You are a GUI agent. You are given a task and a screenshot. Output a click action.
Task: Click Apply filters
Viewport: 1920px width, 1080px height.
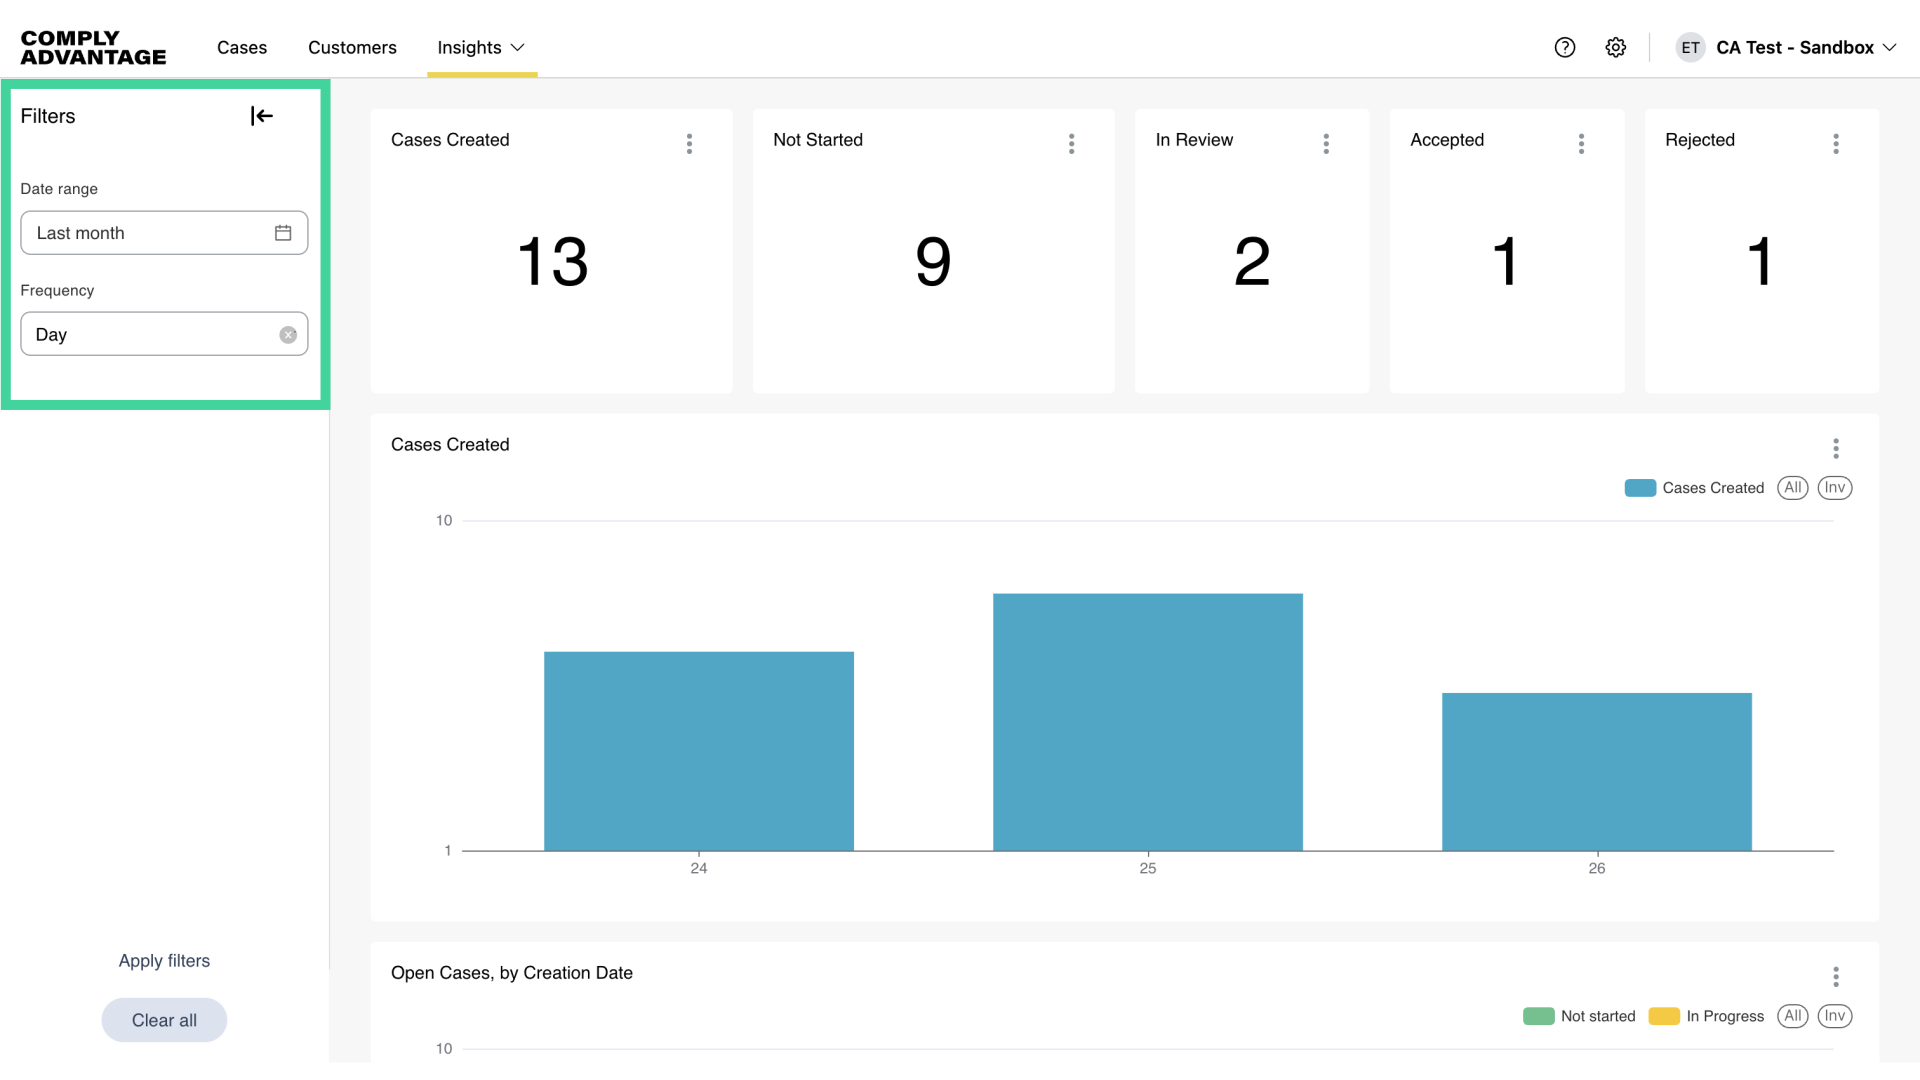pyautogui.click(x=164, y=960)
